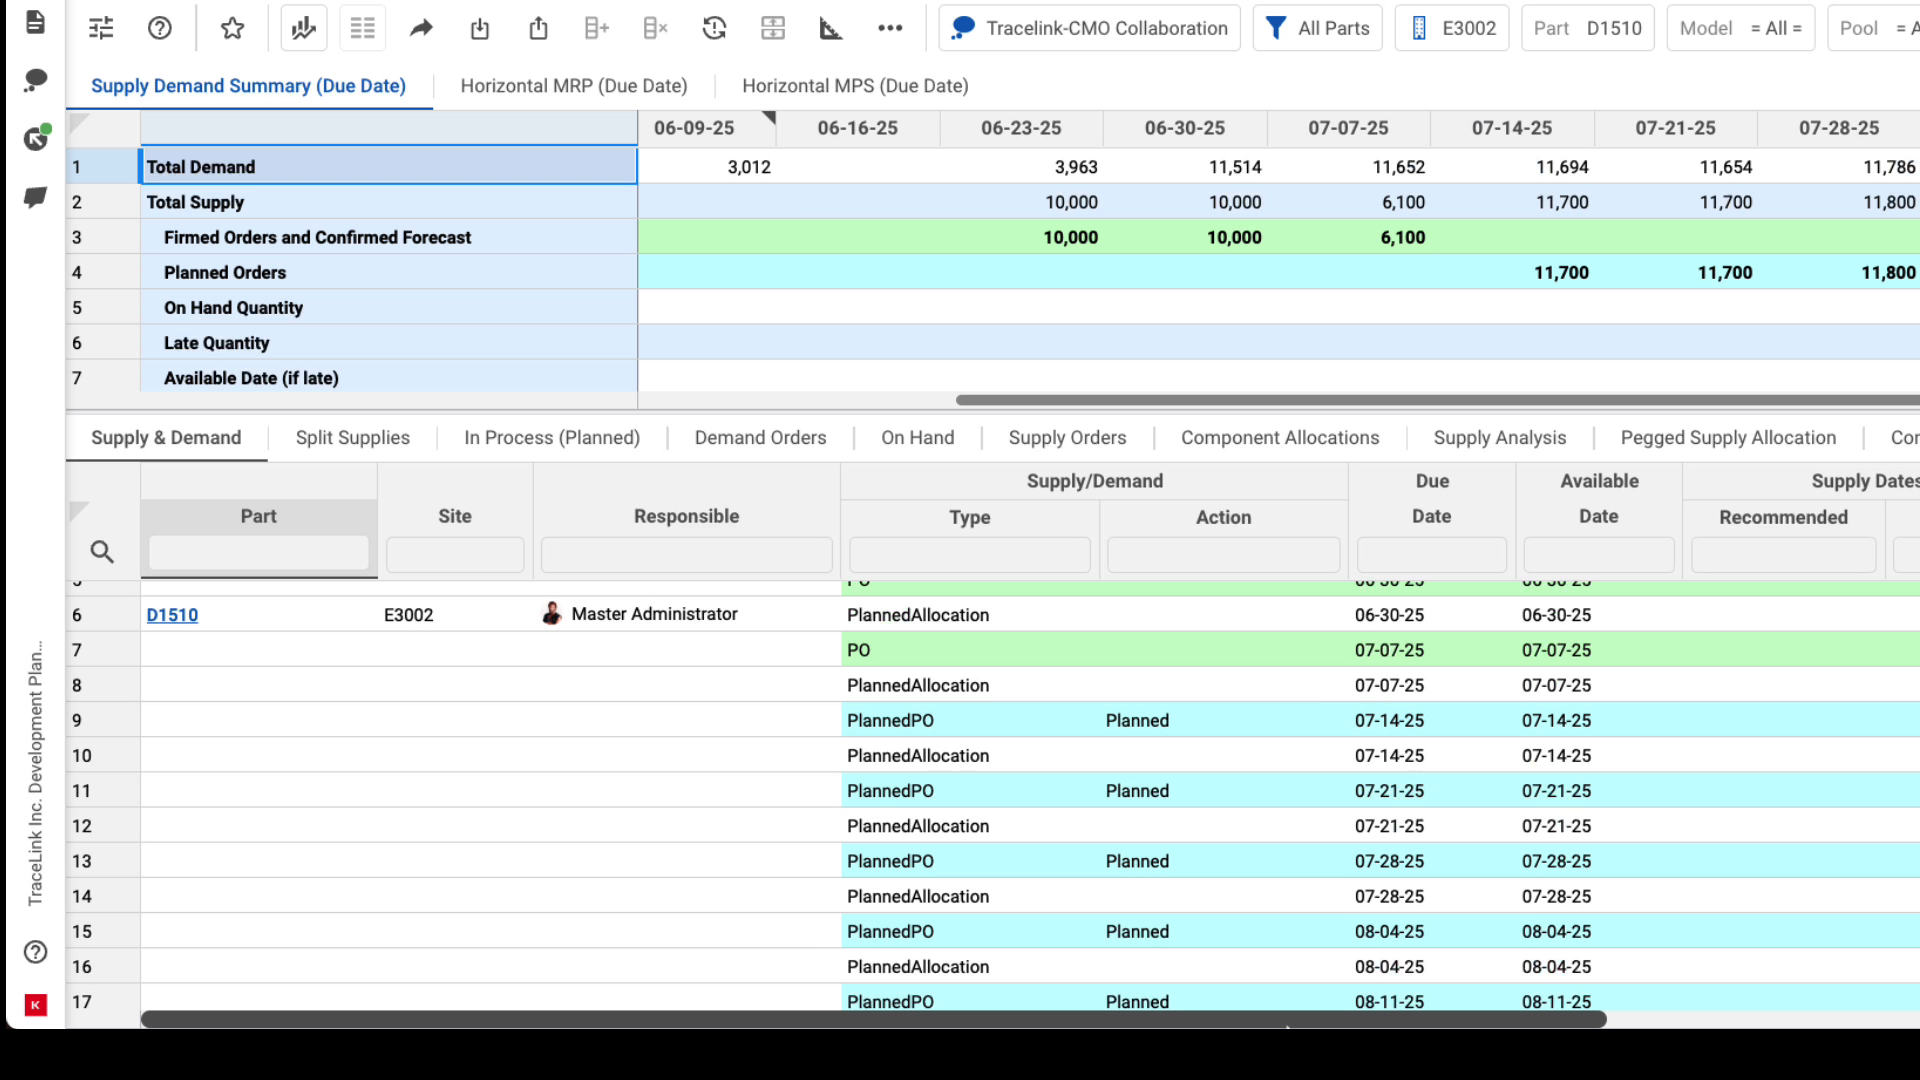Open the view settings sliders icon

point(100,27)
